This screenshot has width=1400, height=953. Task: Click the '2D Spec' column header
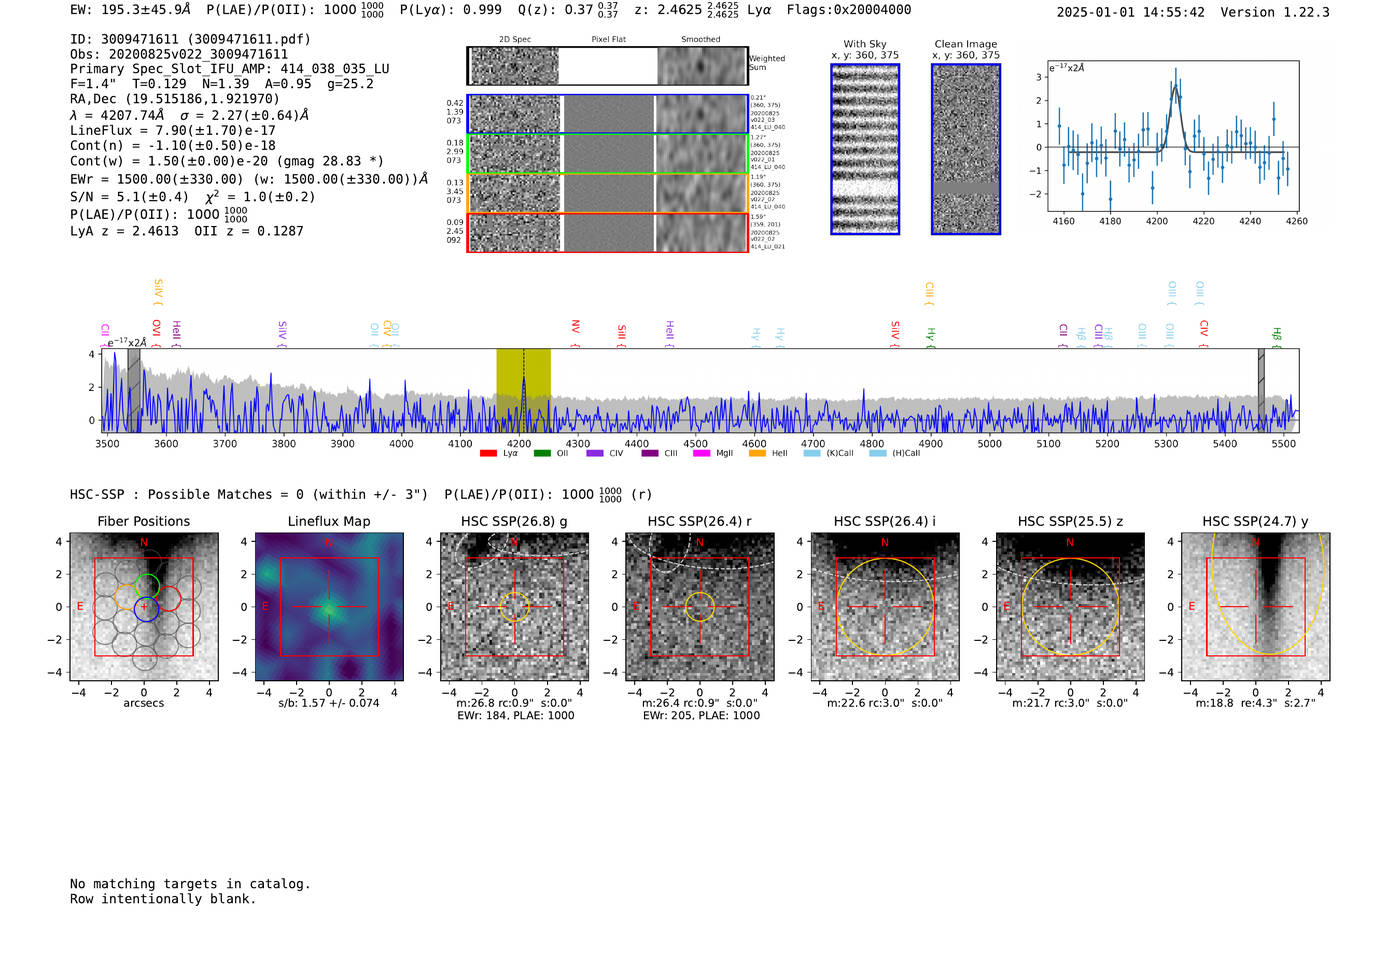pyautogui.click(x=515, y=40)
